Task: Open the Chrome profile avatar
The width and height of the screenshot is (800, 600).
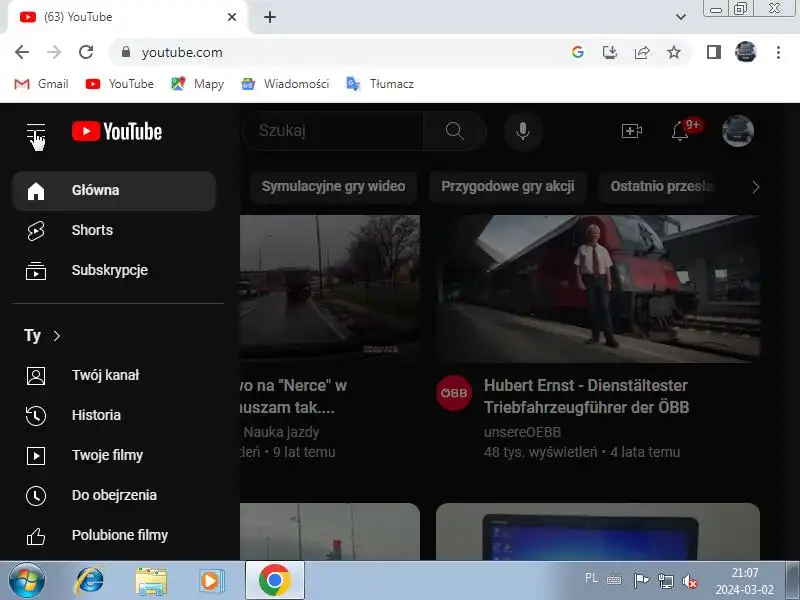Action: 745,52
